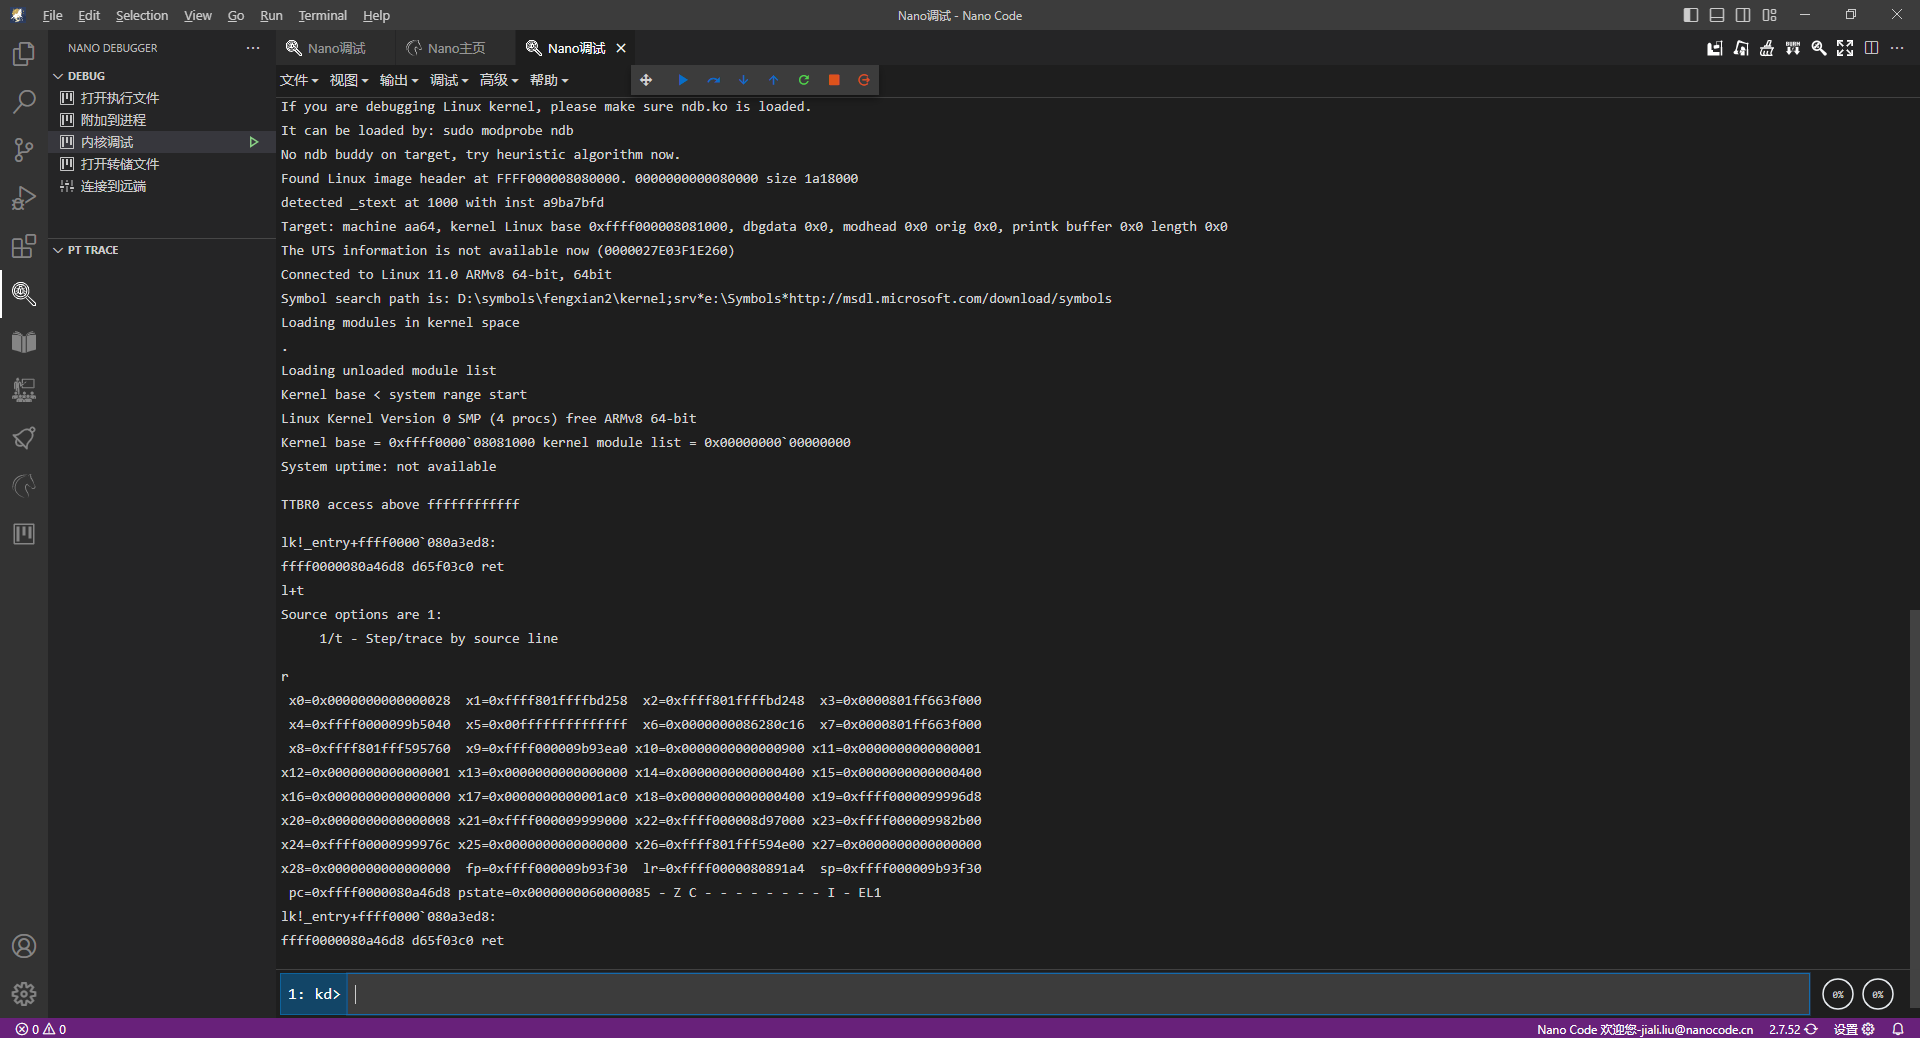Viewport: 1920px width, 1038px height.
Task: Open the Selection menu
Action: click(x=142, y=15)
